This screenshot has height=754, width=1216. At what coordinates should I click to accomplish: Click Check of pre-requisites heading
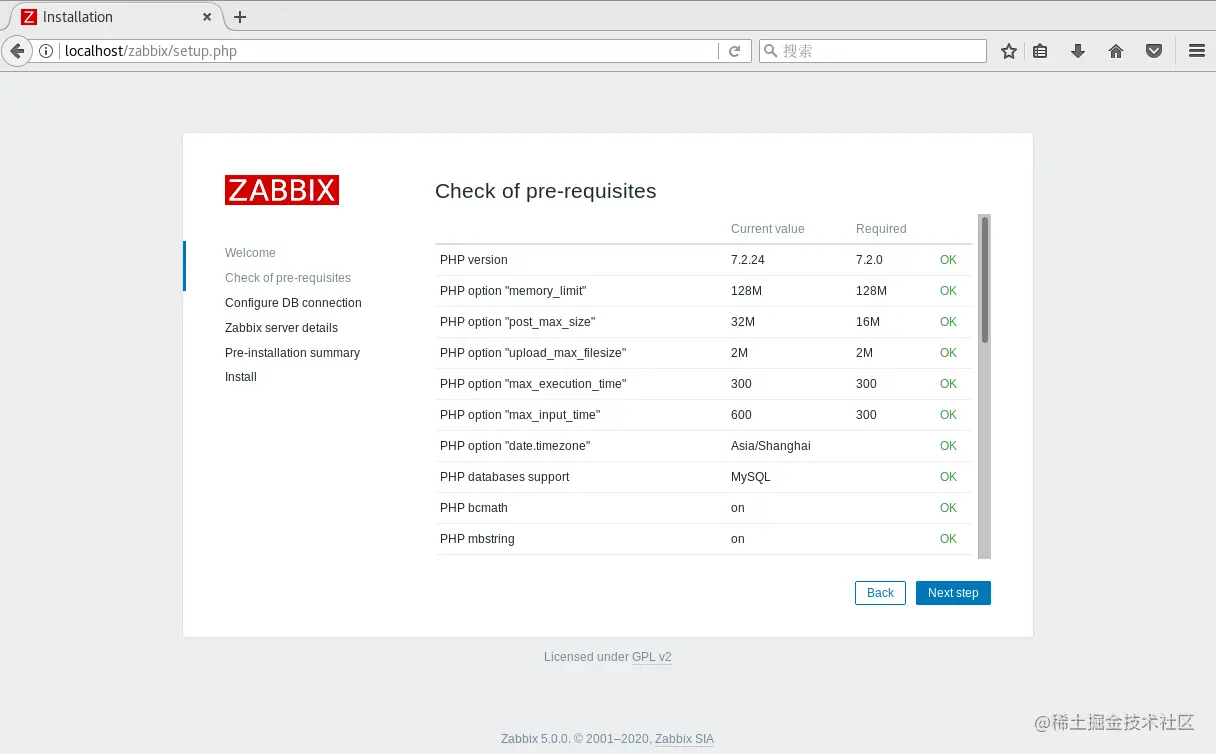tap(546, 191)
